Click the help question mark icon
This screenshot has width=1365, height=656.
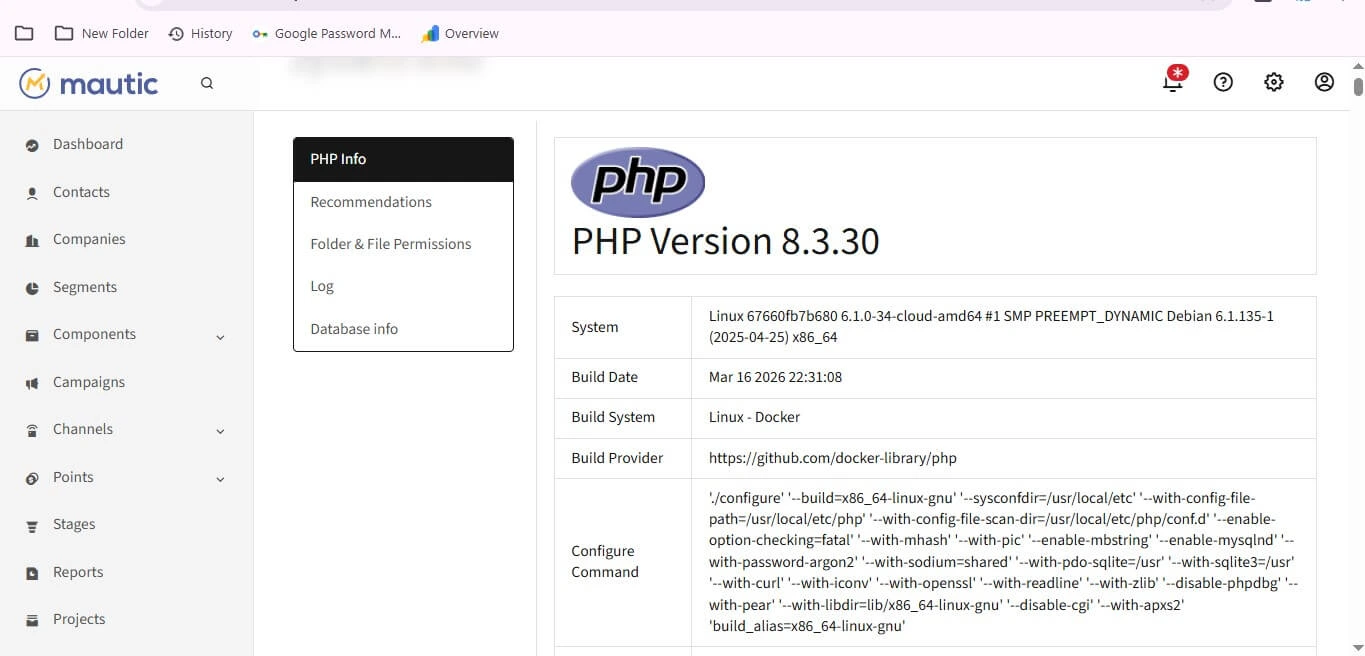click(x=1223, y=82)
